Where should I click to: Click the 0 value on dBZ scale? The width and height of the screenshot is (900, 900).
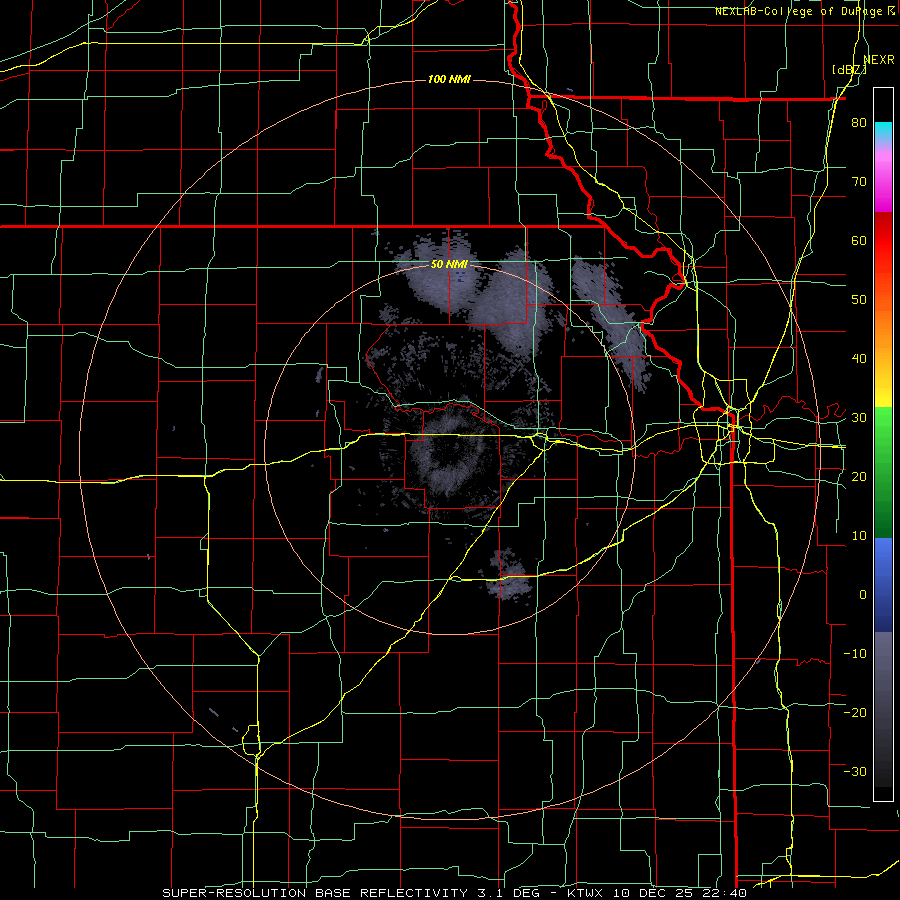pos(863,595)
